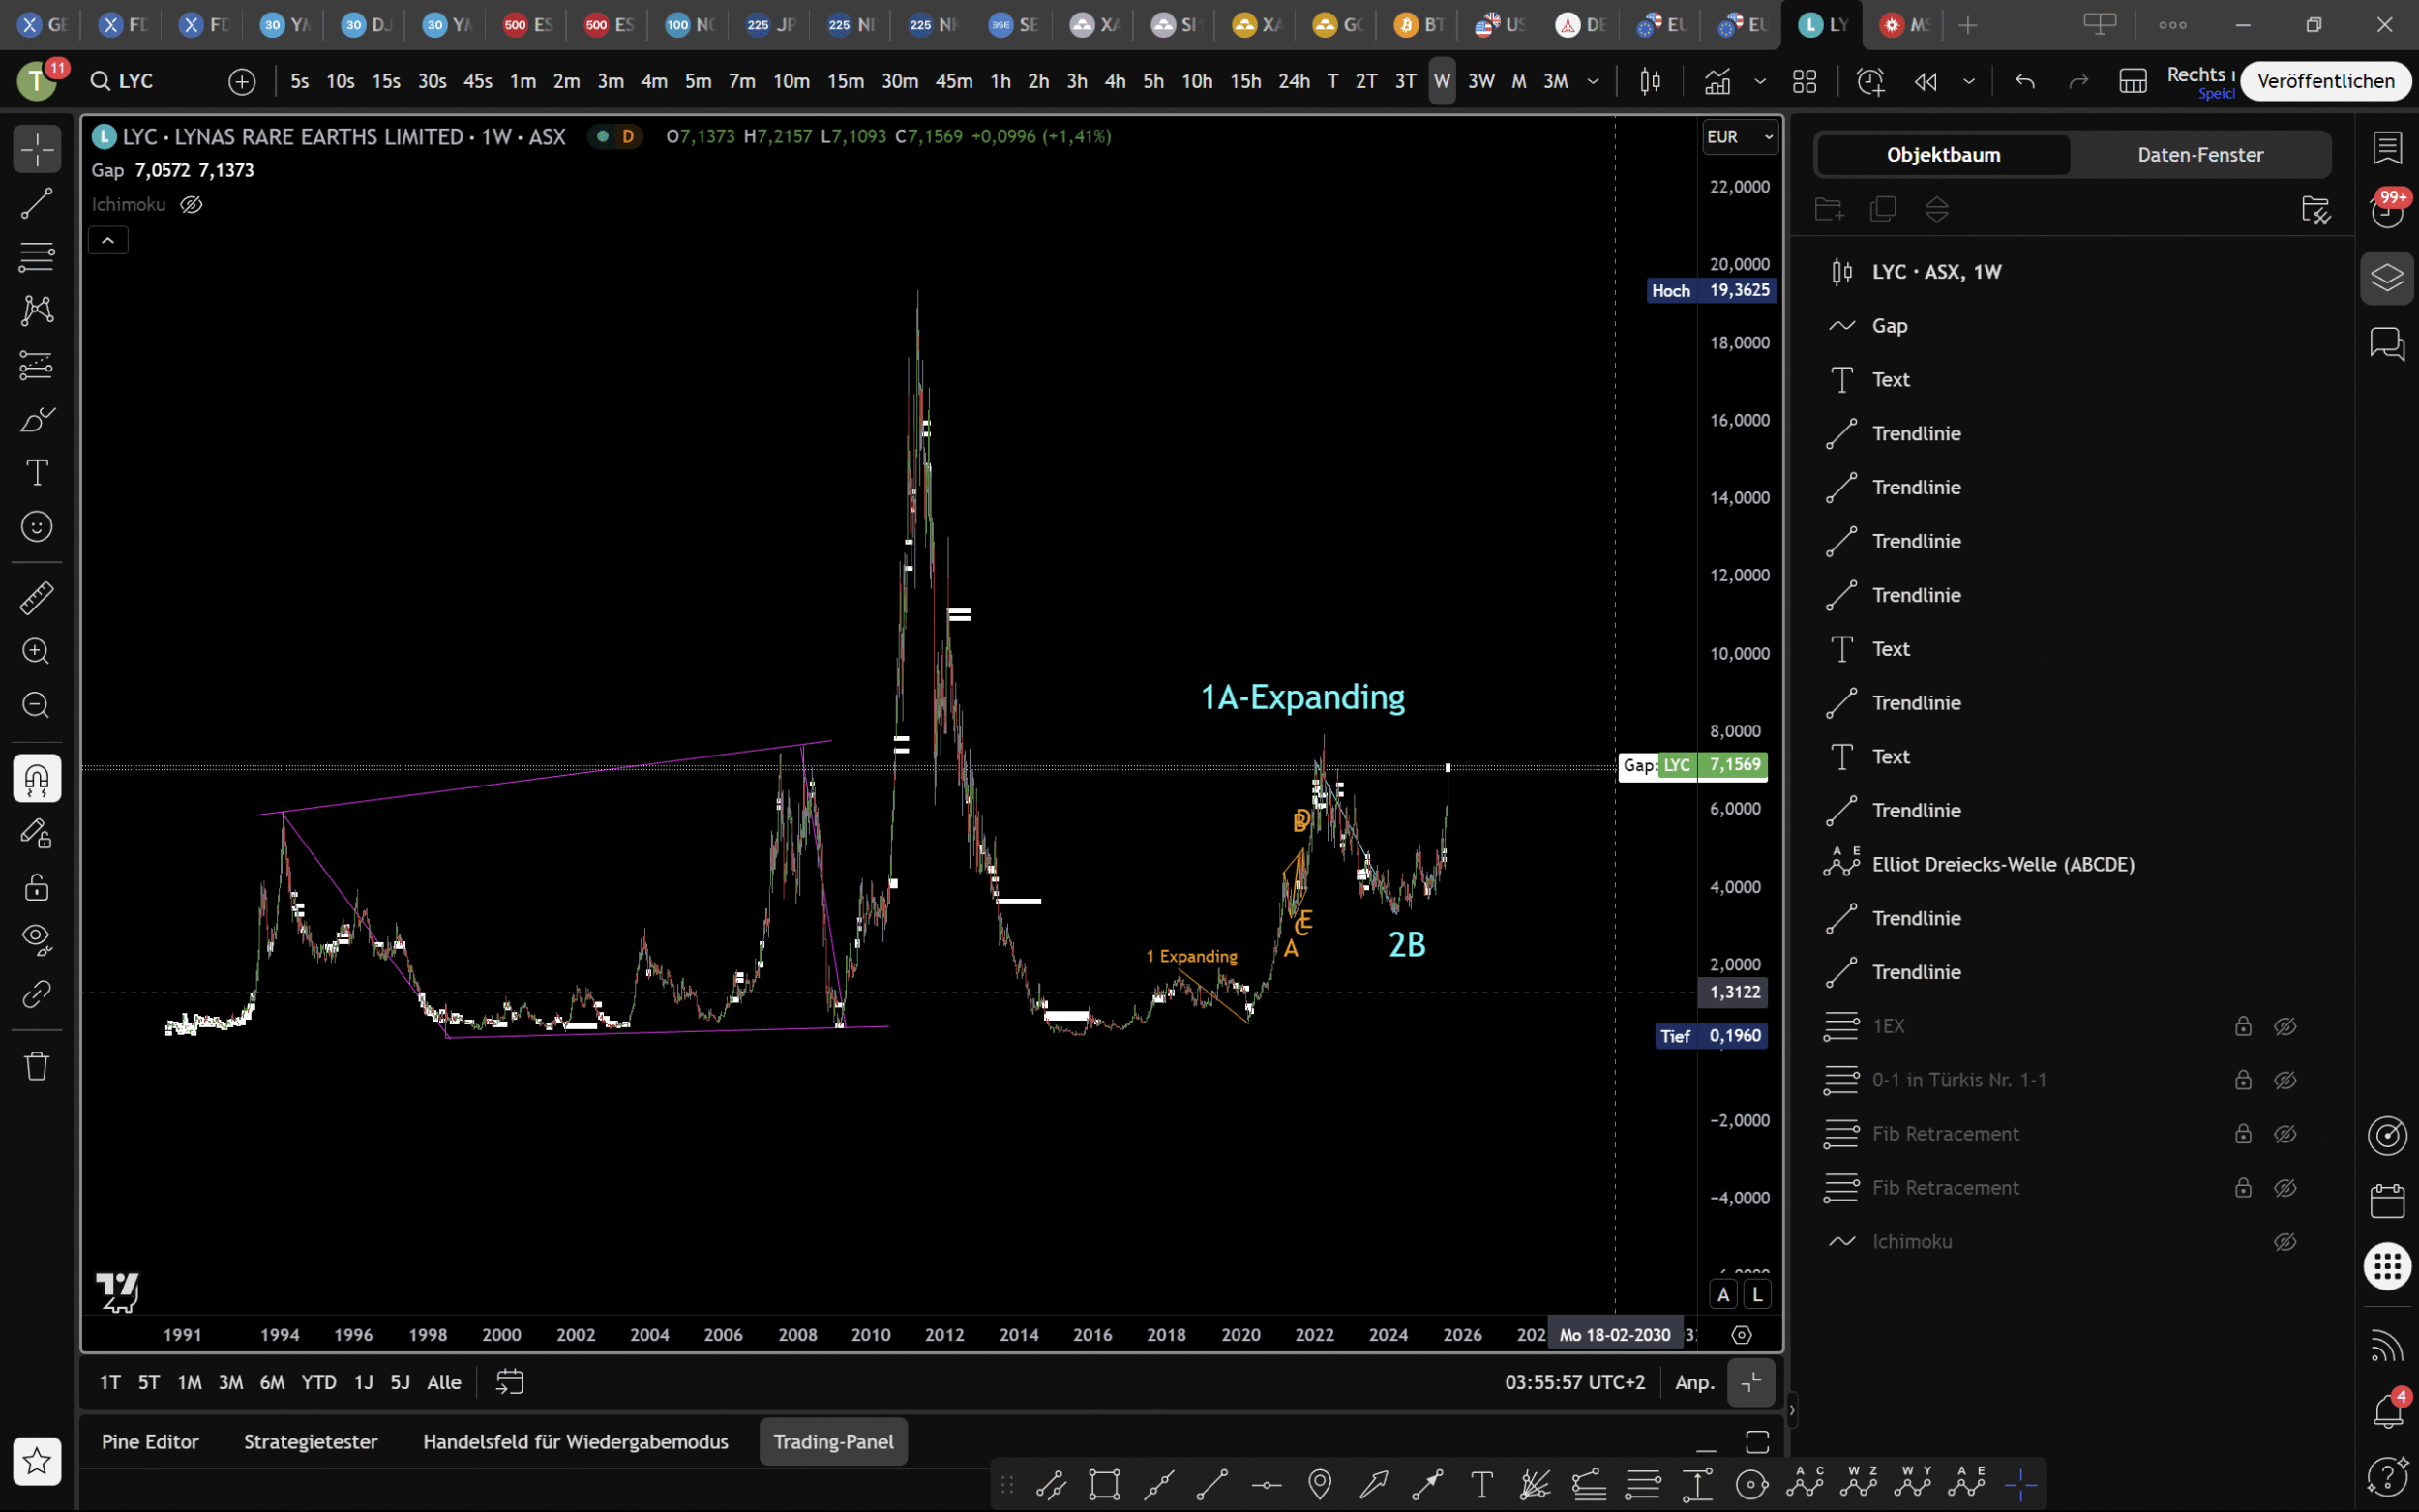Click the trash remove objects icon

(37, 1065)
